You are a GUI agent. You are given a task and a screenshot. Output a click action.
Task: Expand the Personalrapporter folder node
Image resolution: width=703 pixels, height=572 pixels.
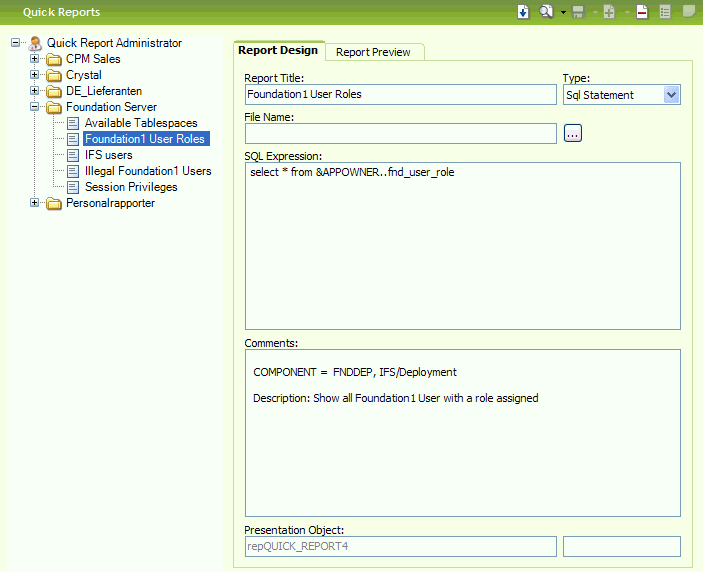pos(35,203)
